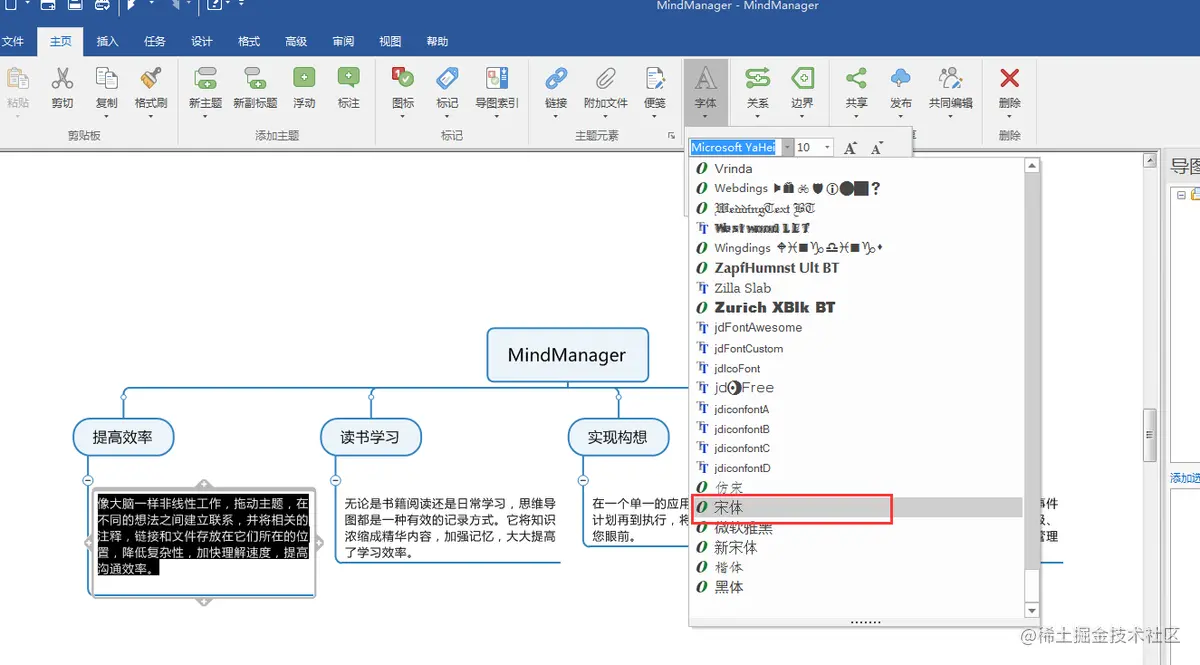This screenshot has height=665, width=1200.
Task: Click the Link (链接) chain icon
Action: (x=556, y=79)
